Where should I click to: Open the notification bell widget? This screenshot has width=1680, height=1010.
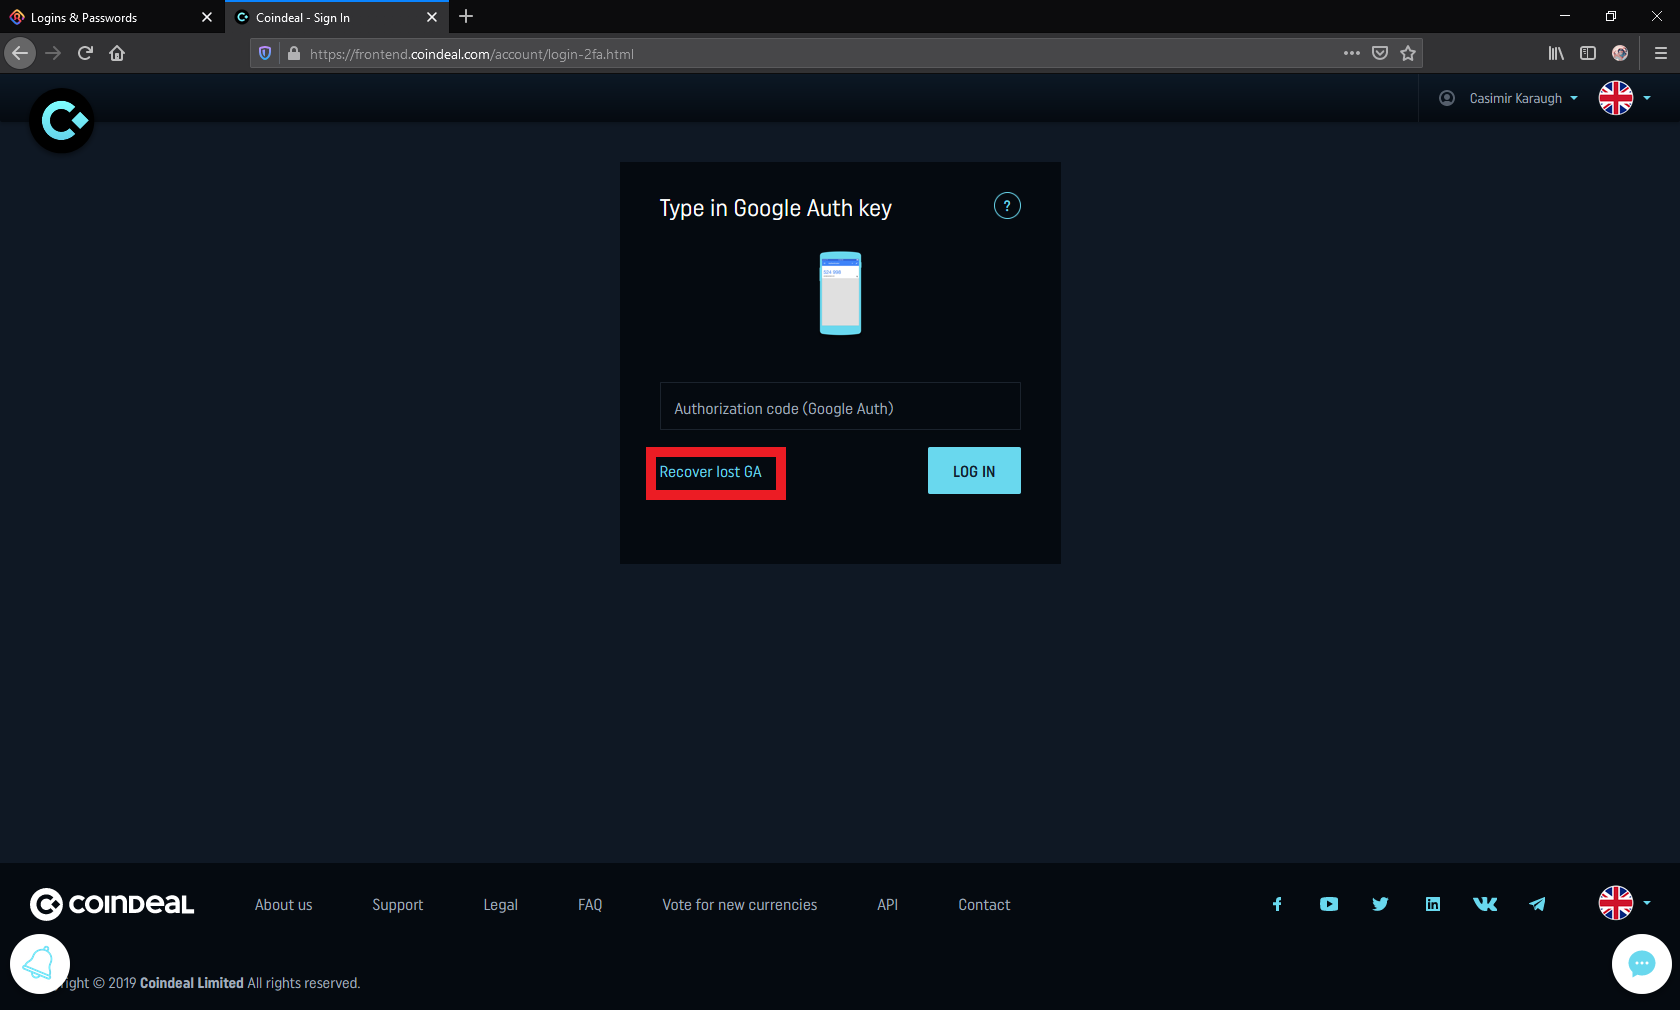pyautogui.click(x=40, y=964)
